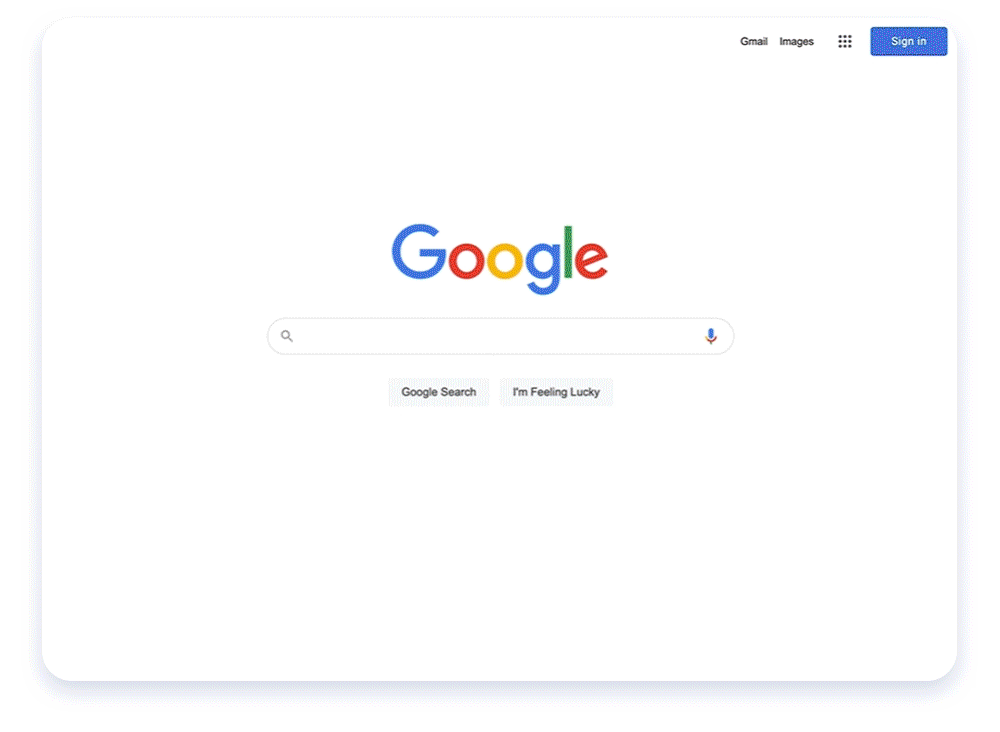Screen dimensions: 1000x732
Task: Click search field area beside the magnifier
Action: coord(338,336)
